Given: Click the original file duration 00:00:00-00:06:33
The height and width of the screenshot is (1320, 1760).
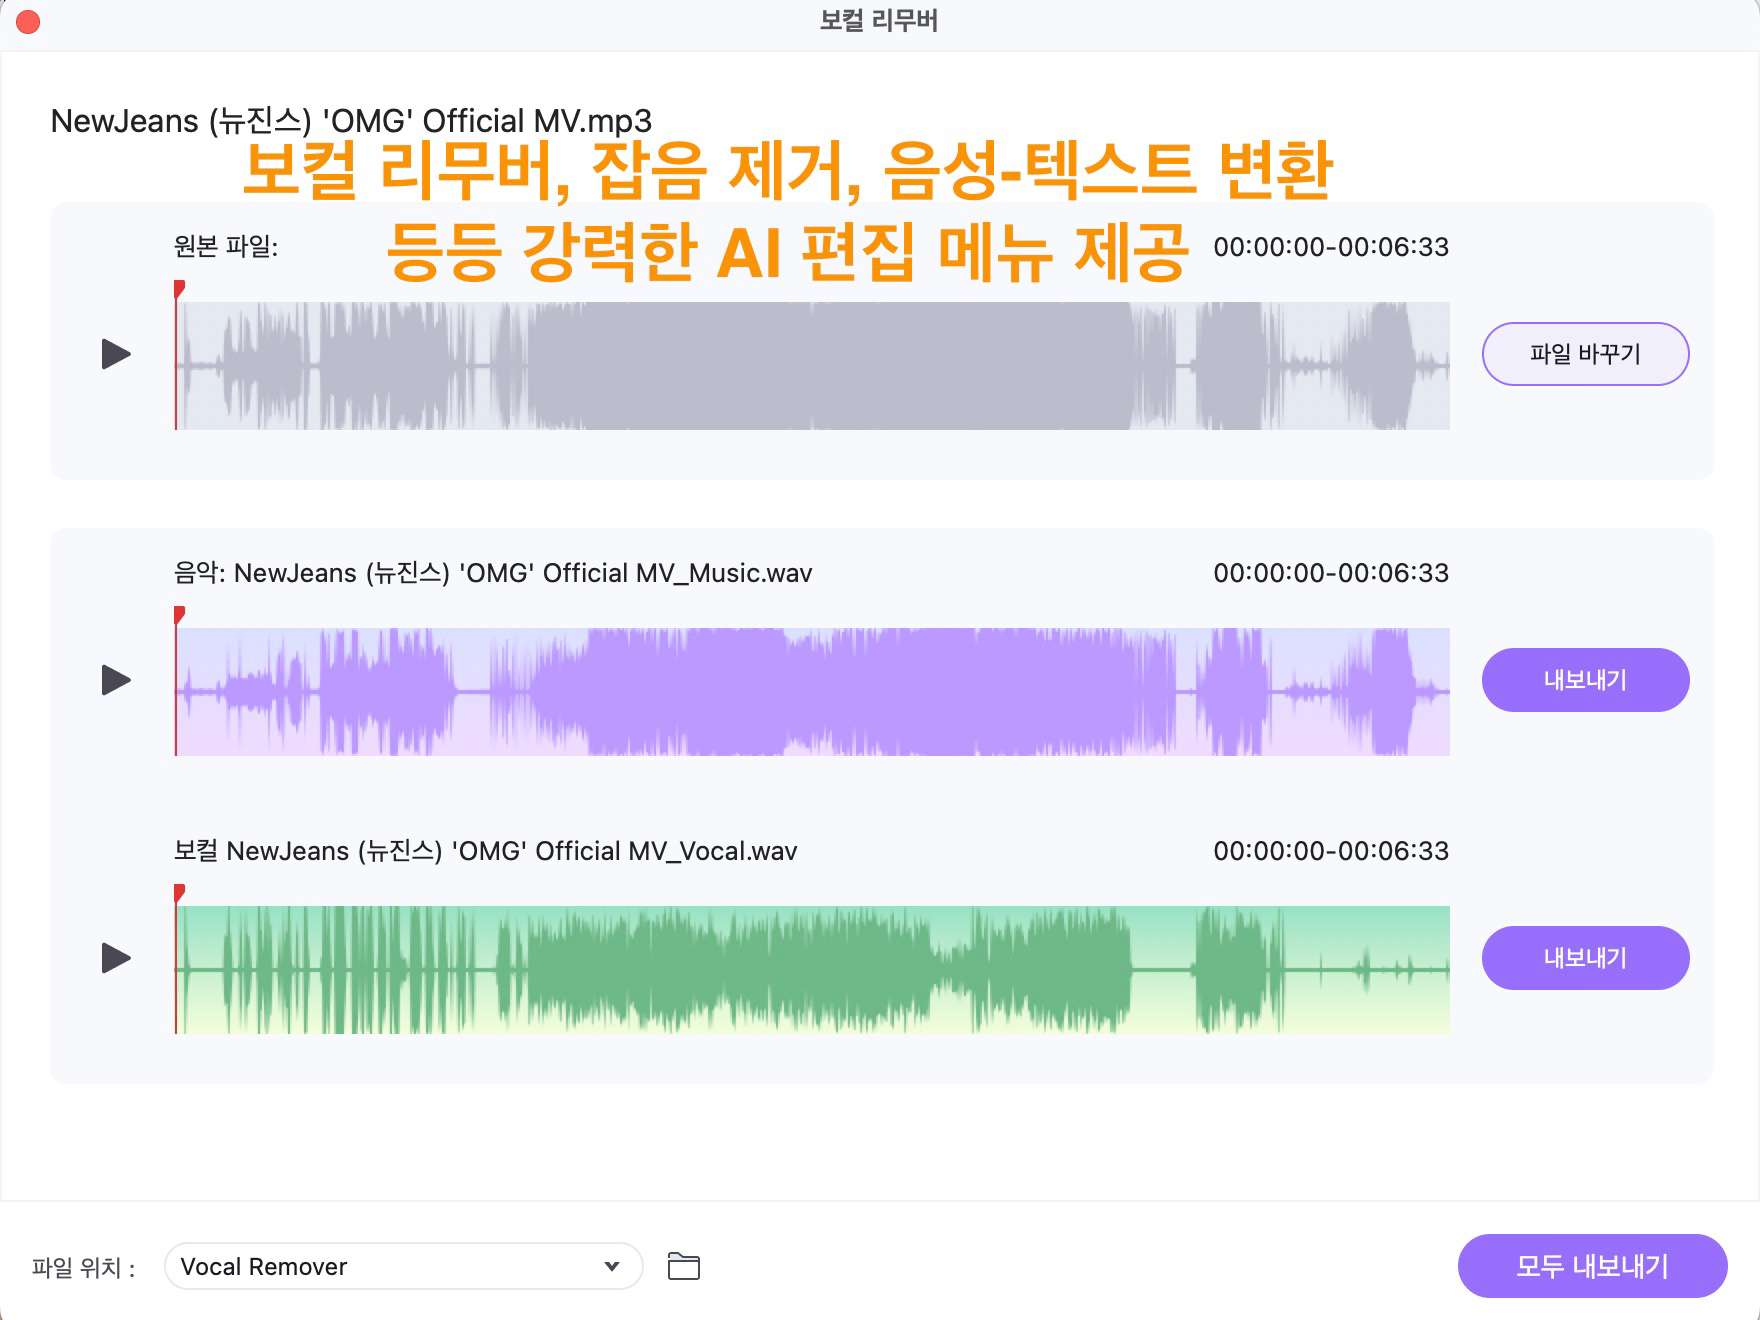Looking at the screenshot, I should tap(1331, 247).
